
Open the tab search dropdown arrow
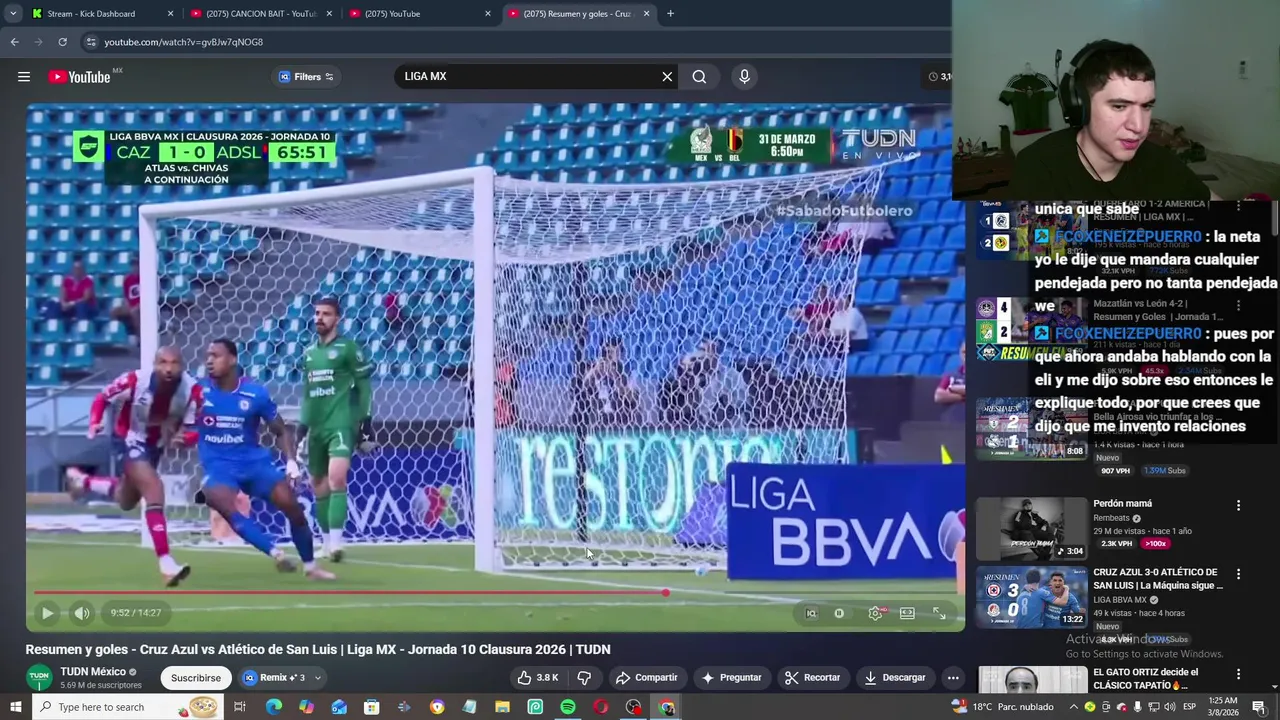tap(13, 14)
